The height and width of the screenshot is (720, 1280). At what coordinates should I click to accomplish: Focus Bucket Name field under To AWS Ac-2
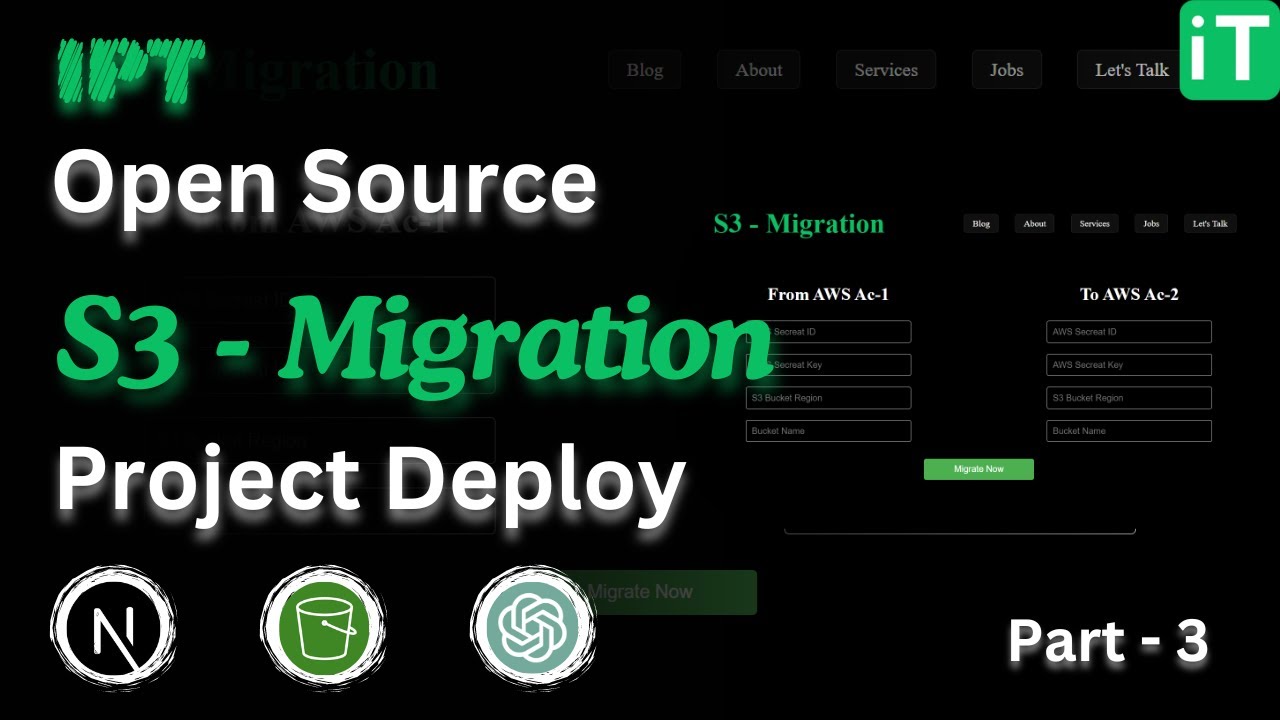pyautogui.click(x=1129, y=431)
